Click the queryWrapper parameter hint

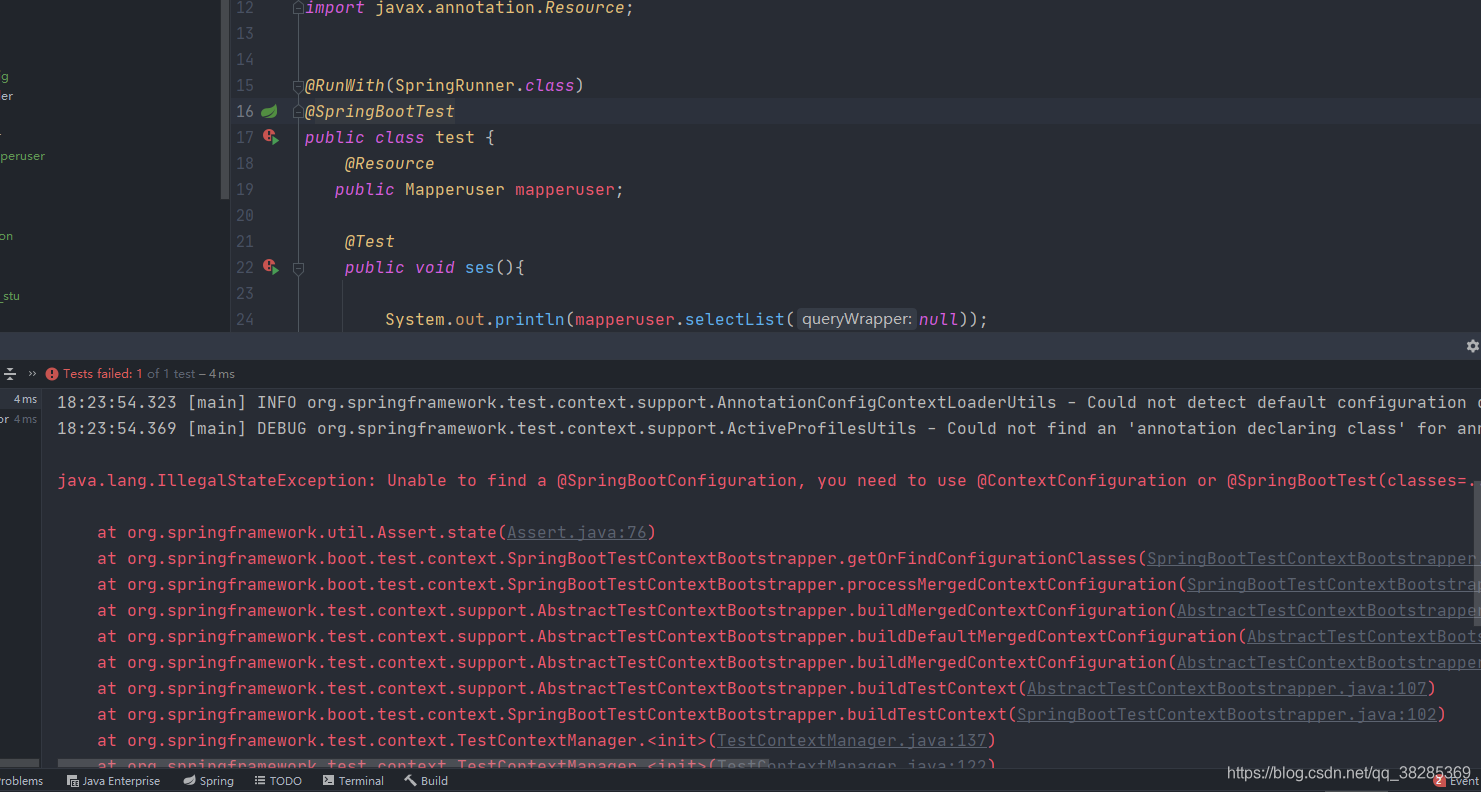[857, 320]
